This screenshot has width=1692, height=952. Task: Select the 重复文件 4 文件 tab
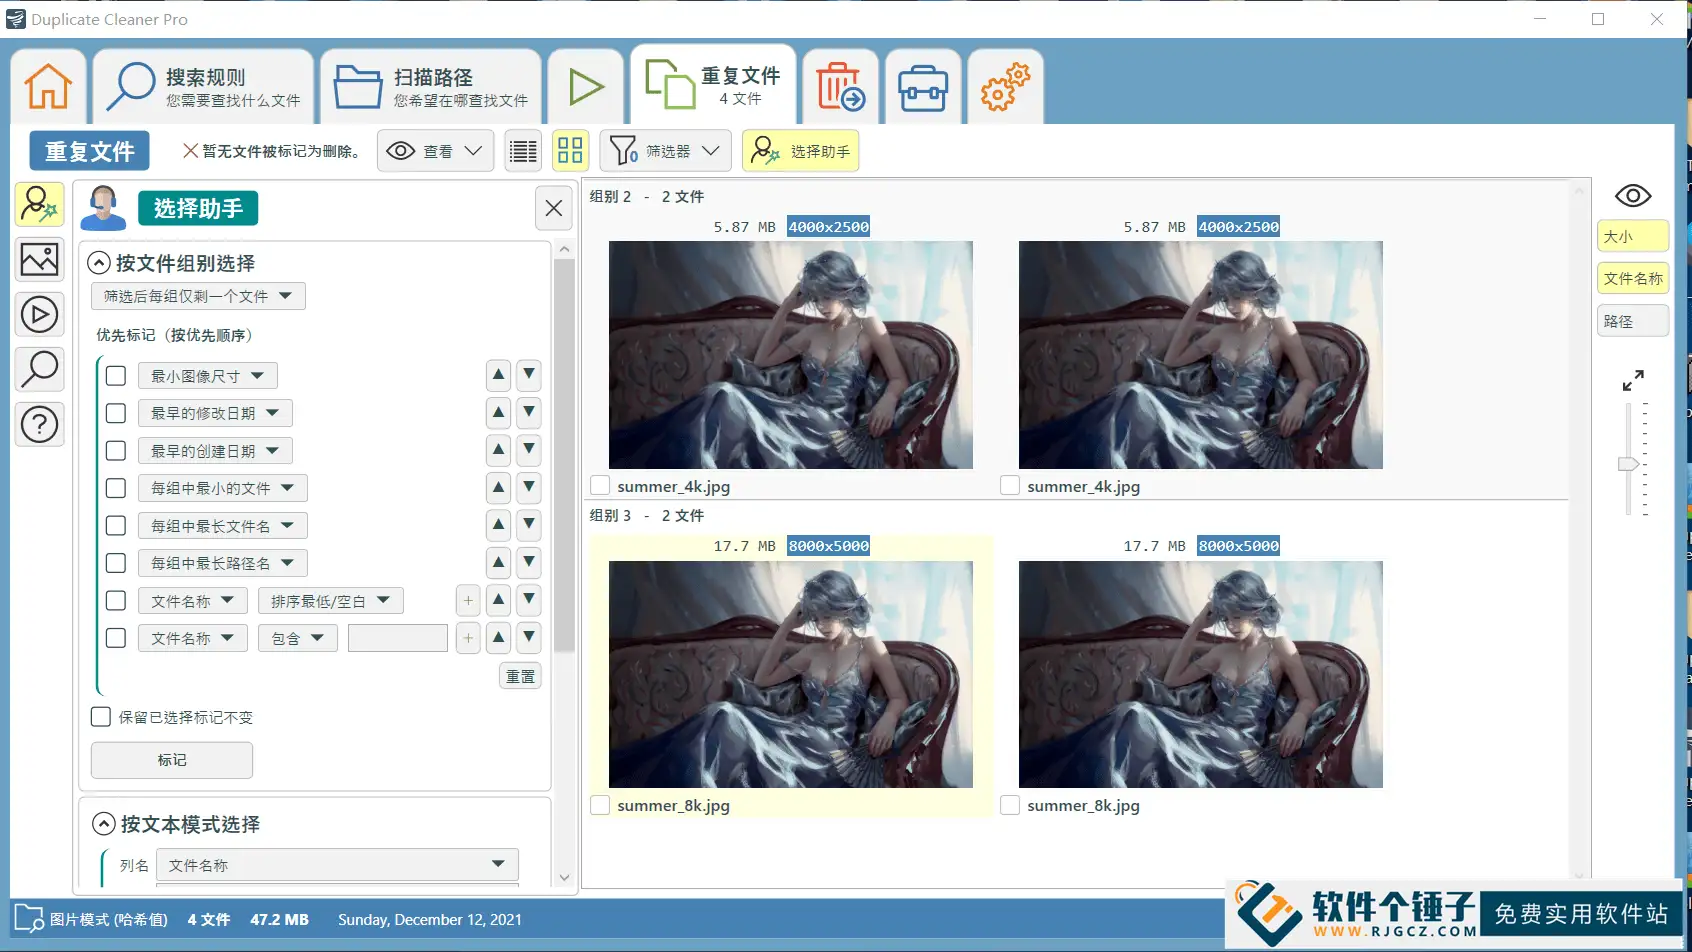coord(713,85)
